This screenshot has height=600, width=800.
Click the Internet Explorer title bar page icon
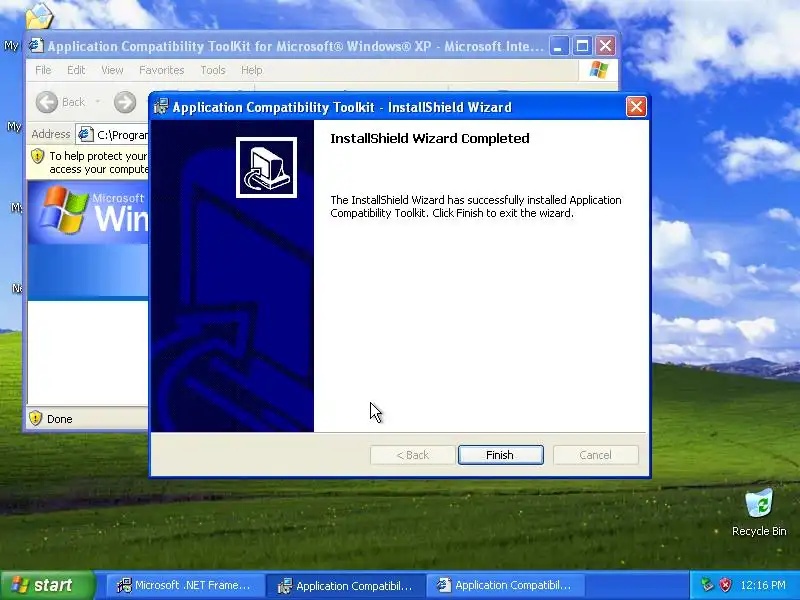(36, 46)
